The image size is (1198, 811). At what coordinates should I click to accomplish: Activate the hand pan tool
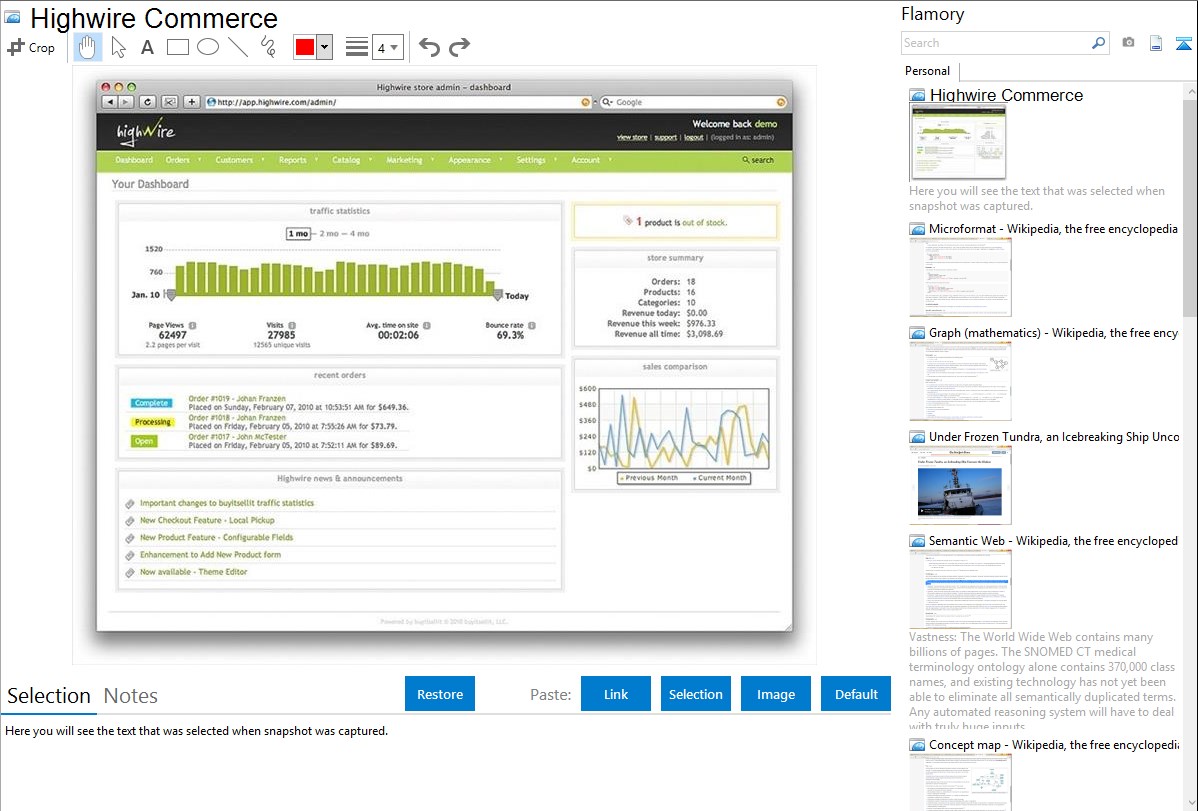pos(87,47)
